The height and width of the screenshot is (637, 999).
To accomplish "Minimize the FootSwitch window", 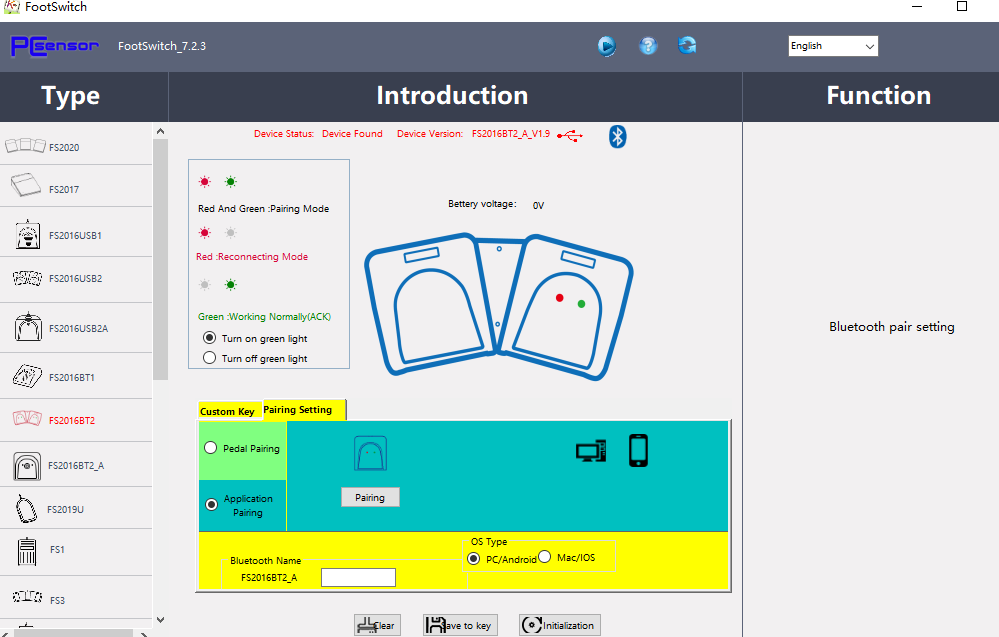I will pyautogui.click(x=917, y=6).
